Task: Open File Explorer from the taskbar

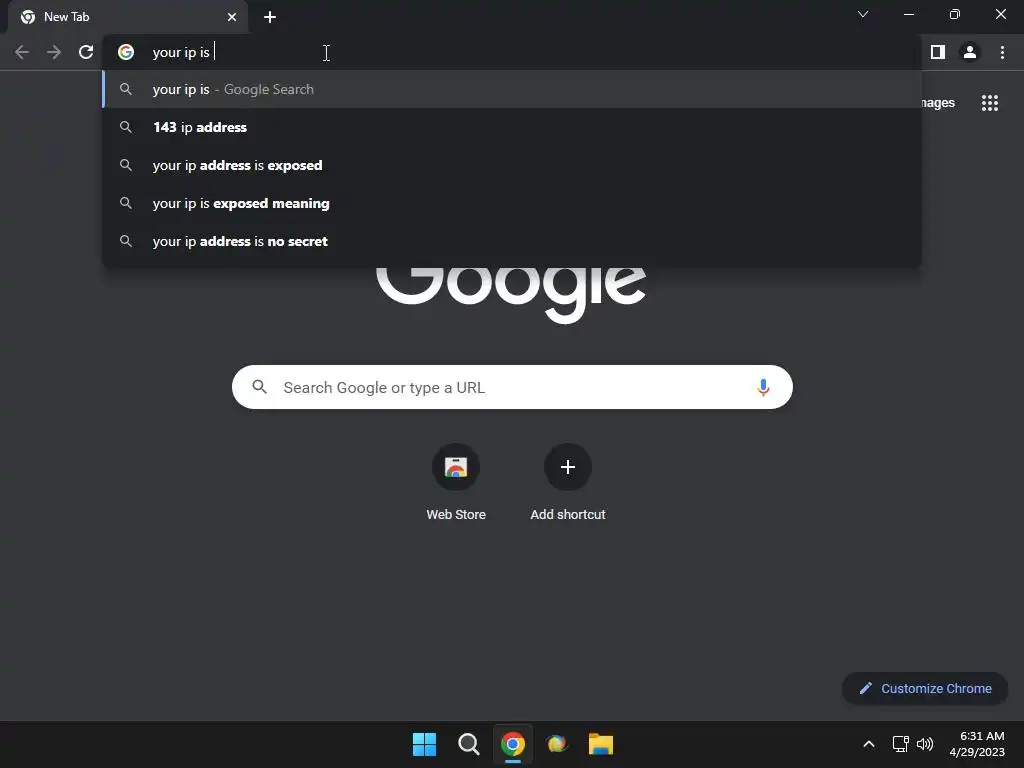Action: click(x=601, y=744)
